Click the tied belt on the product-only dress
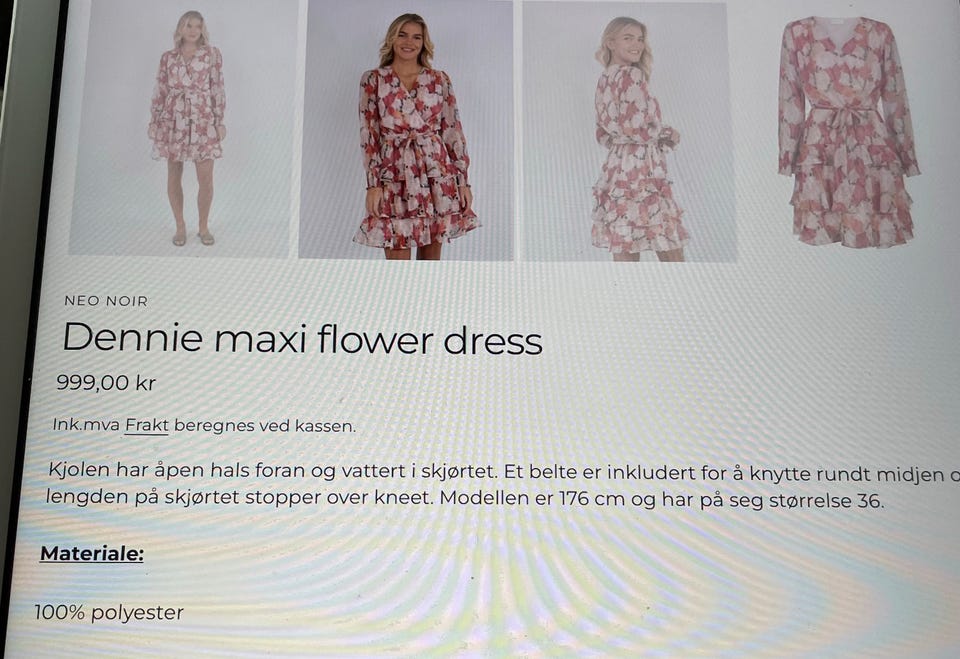 pyautogui.click(x=847, y=115)
